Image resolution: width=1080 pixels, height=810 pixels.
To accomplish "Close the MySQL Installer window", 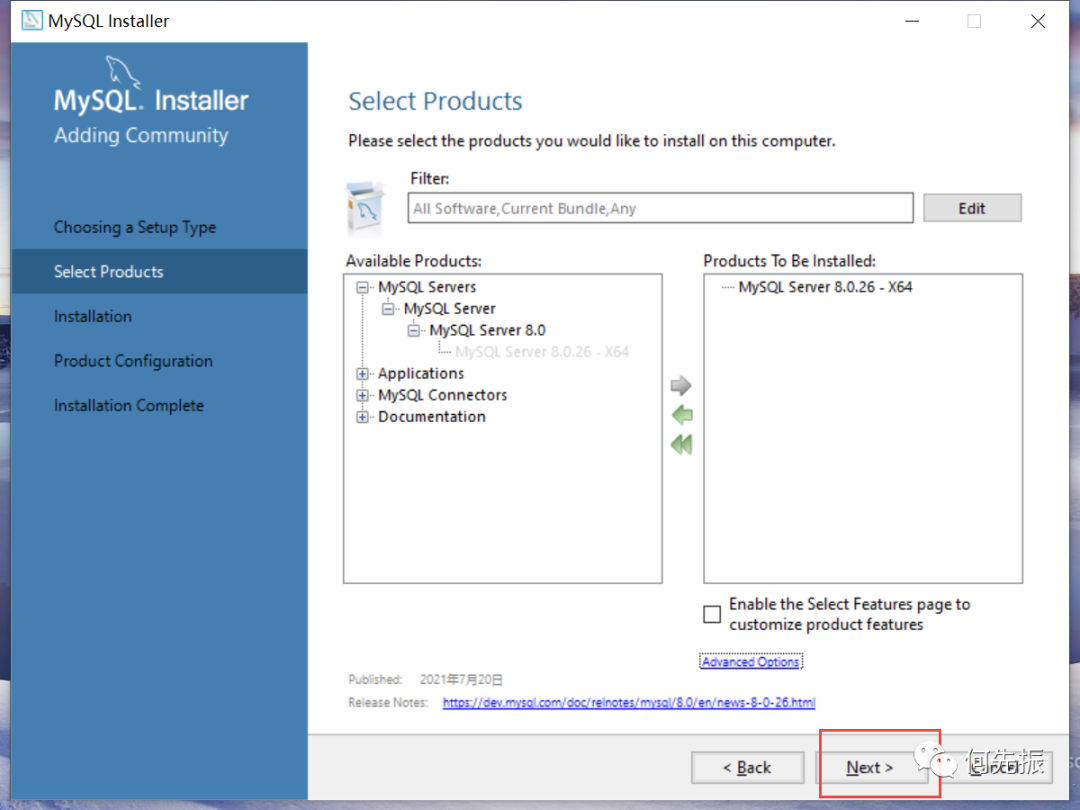I will 1038,21.
